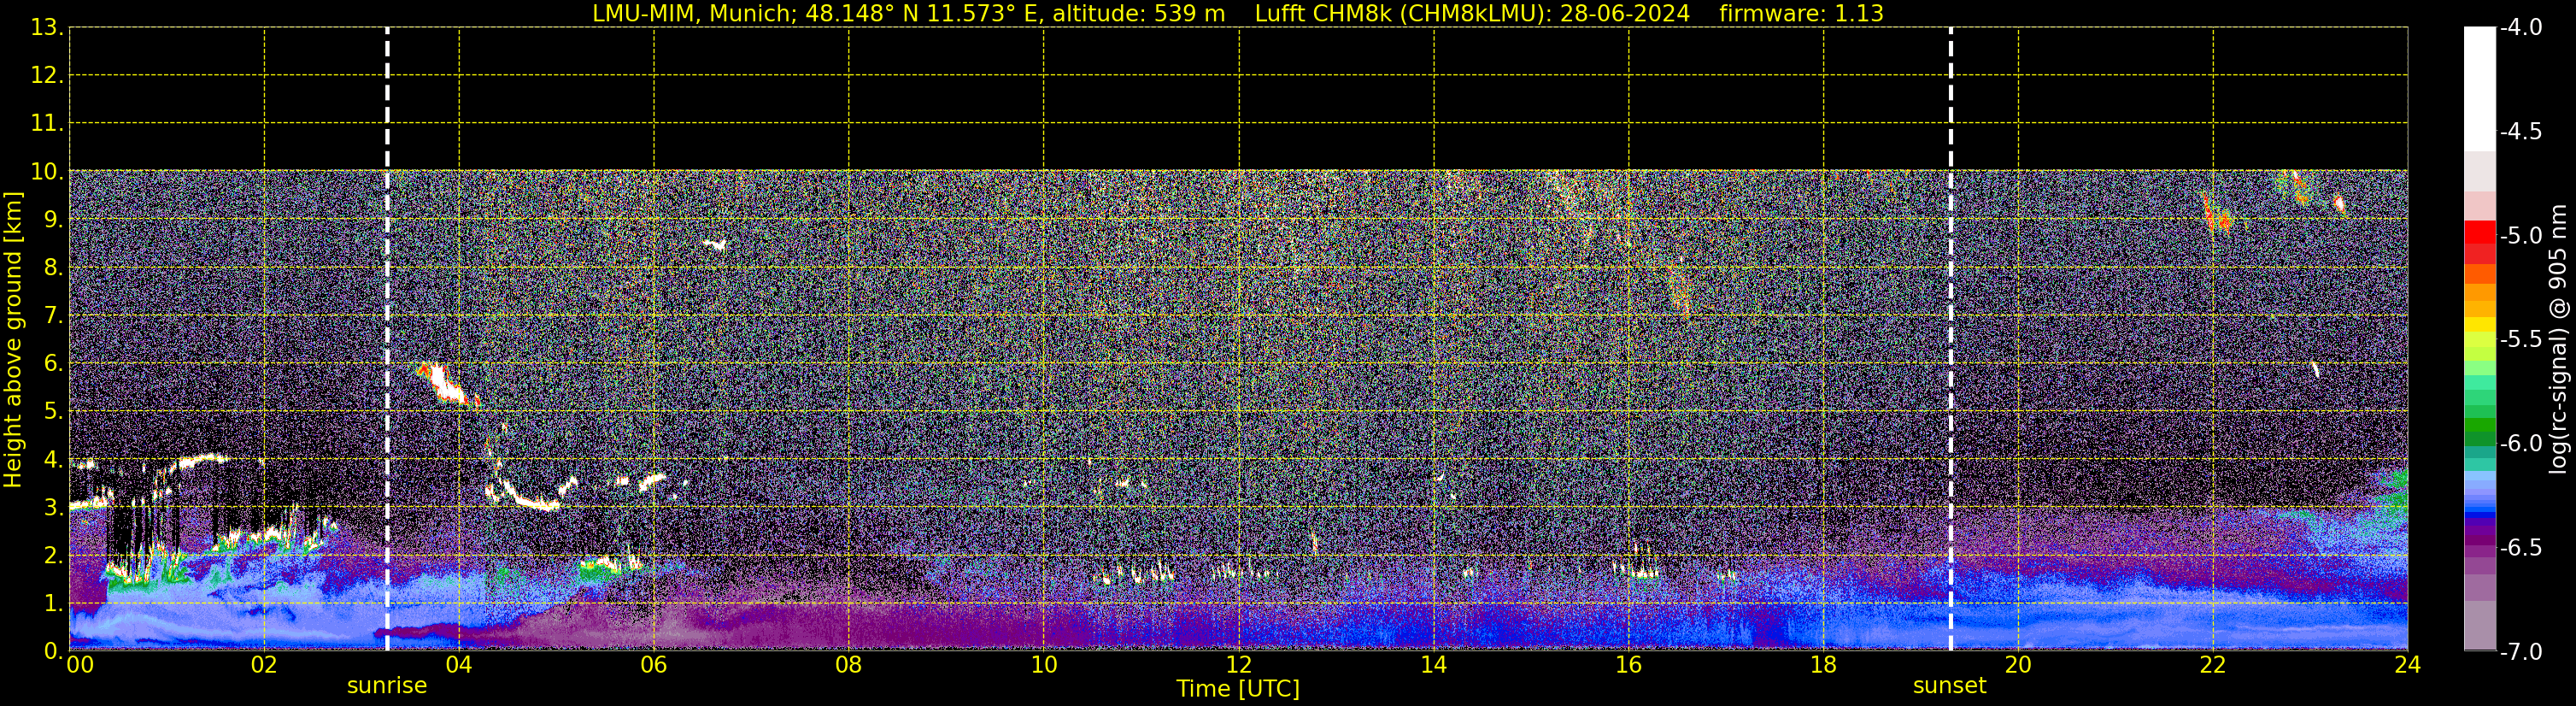Click the '-5.5' colorbar tick label
Image resolution: width=2576 pixels, height=706 pixels.
tap(2520, 340)
